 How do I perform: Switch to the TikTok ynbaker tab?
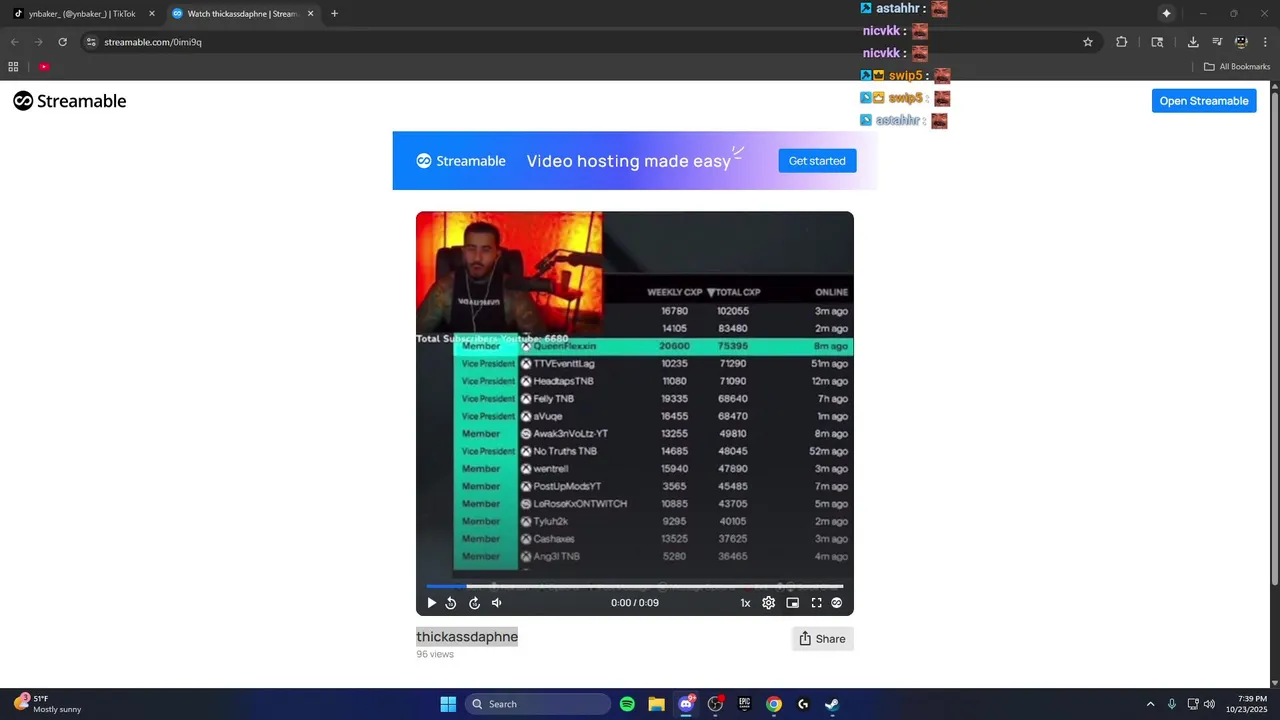[82, 14]
